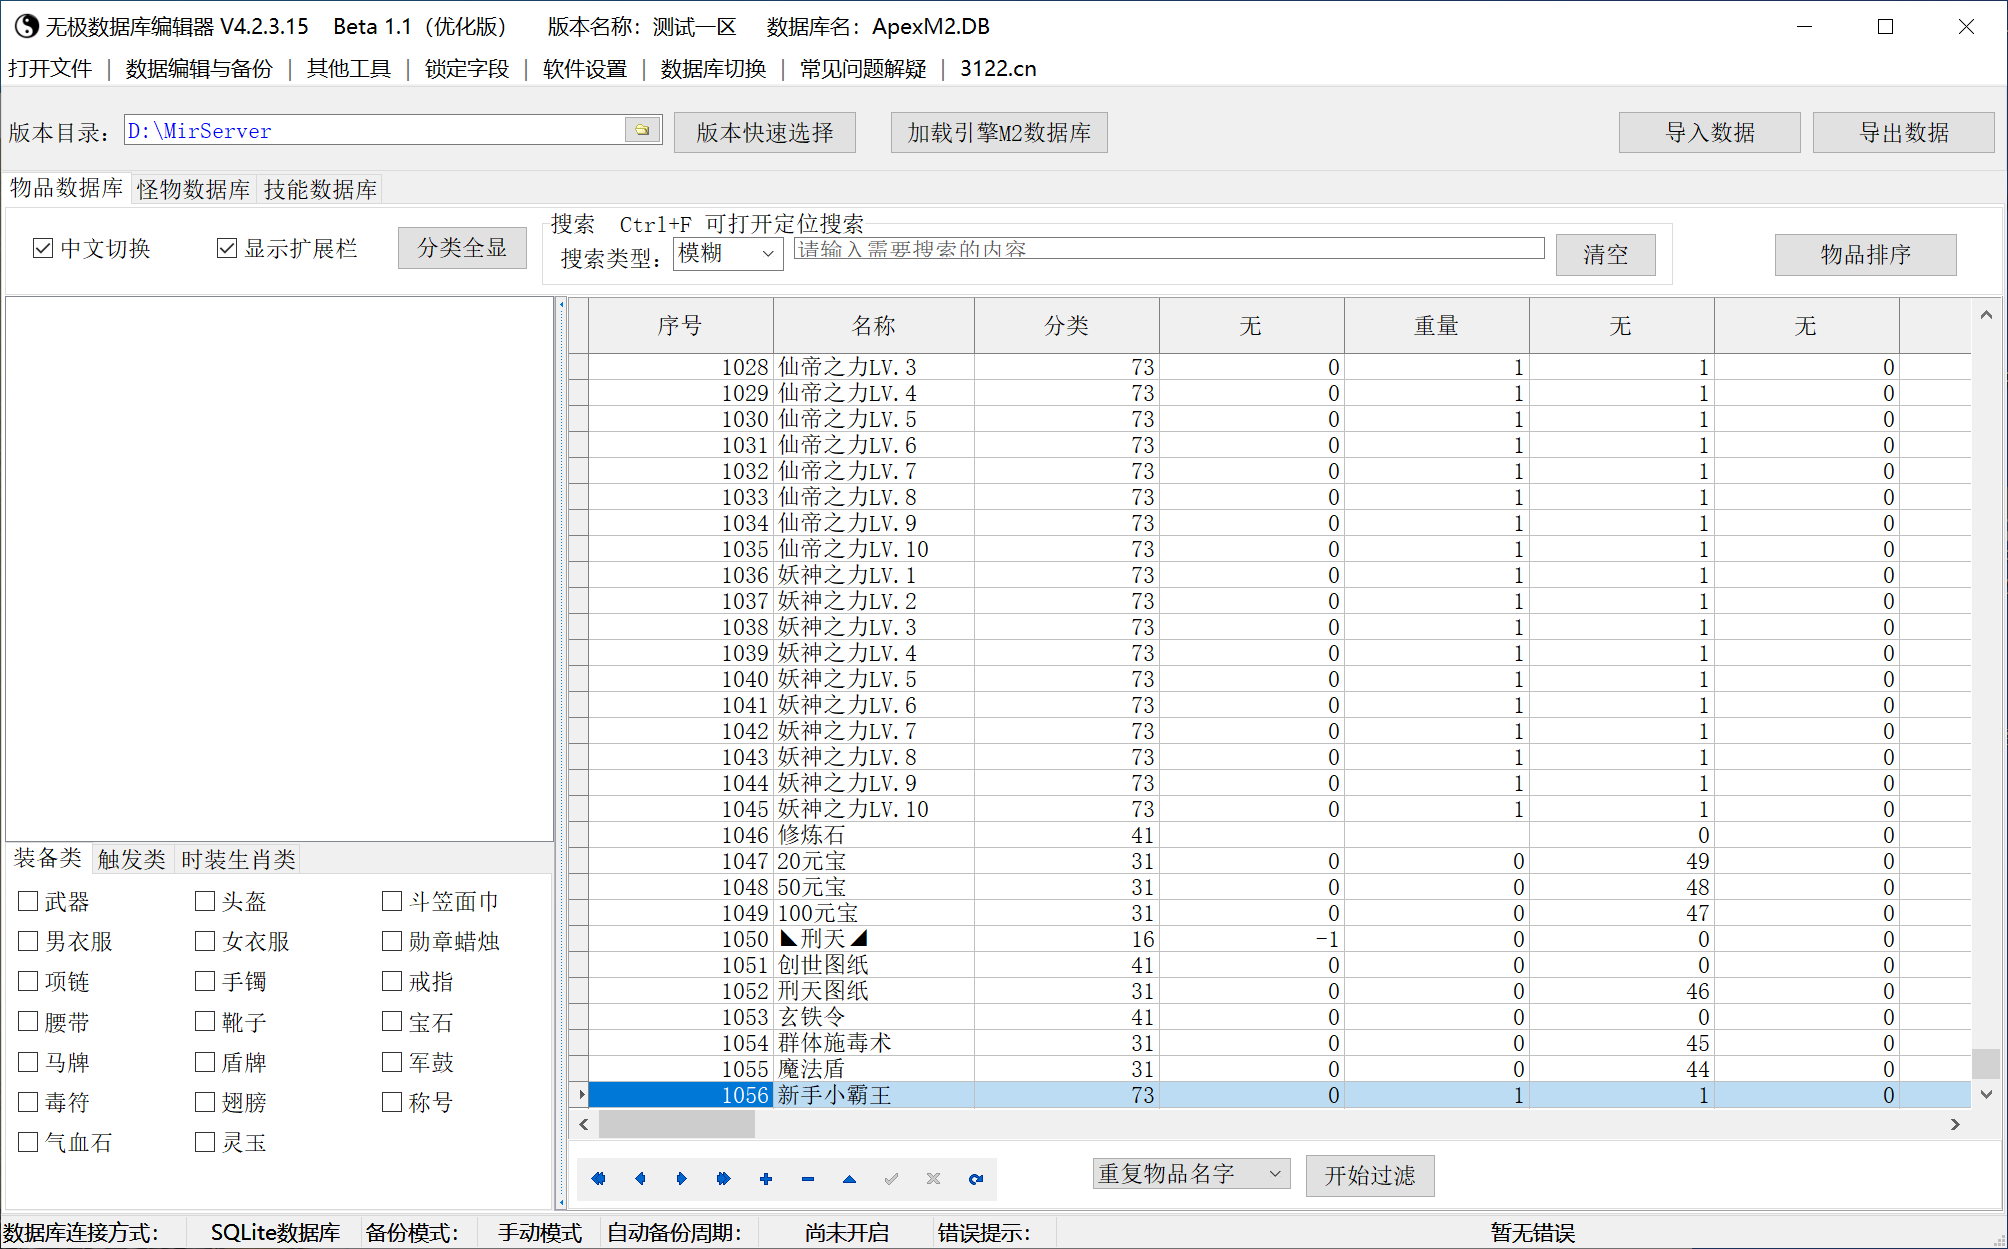
Task: Click horizontal scrollbar right arrow
Action: pos(1956,1124)
